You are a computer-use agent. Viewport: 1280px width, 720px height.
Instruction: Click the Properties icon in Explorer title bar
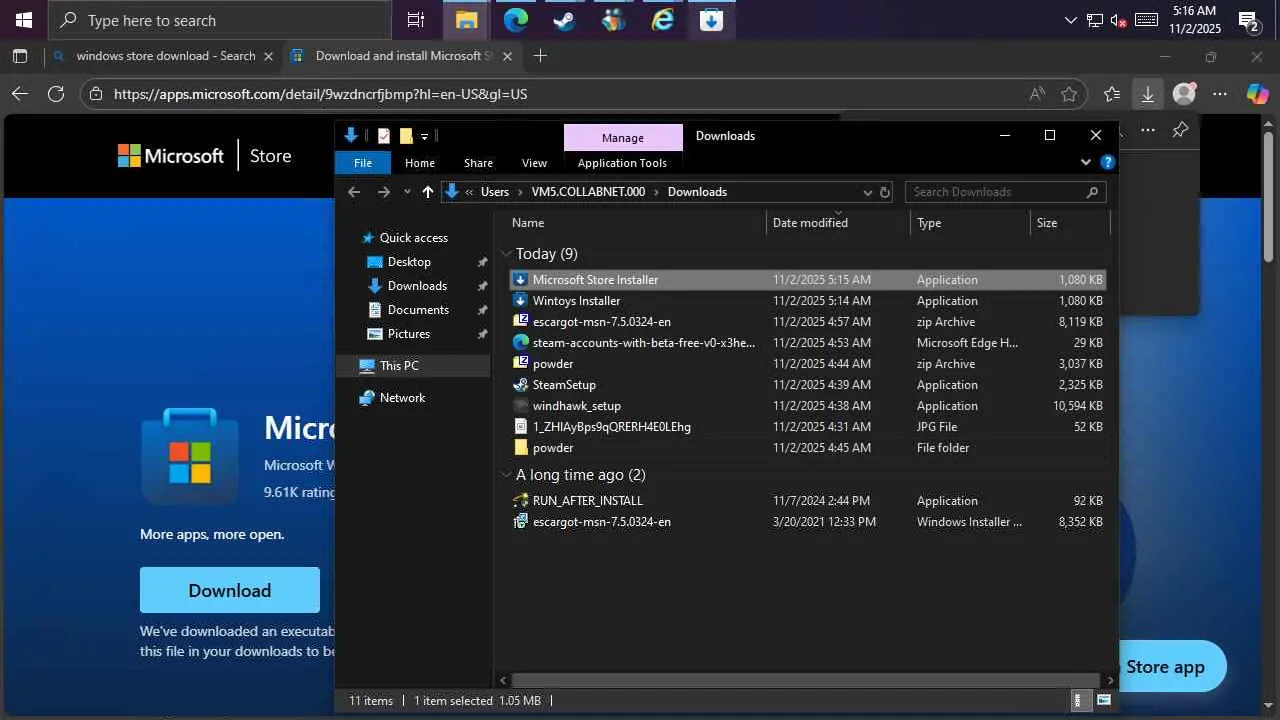coord(384,136)
